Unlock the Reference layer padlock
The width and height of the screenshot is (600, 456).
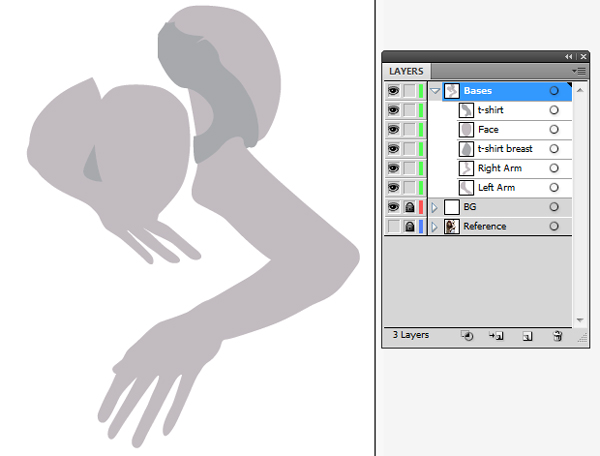click(x=409, y=226)
